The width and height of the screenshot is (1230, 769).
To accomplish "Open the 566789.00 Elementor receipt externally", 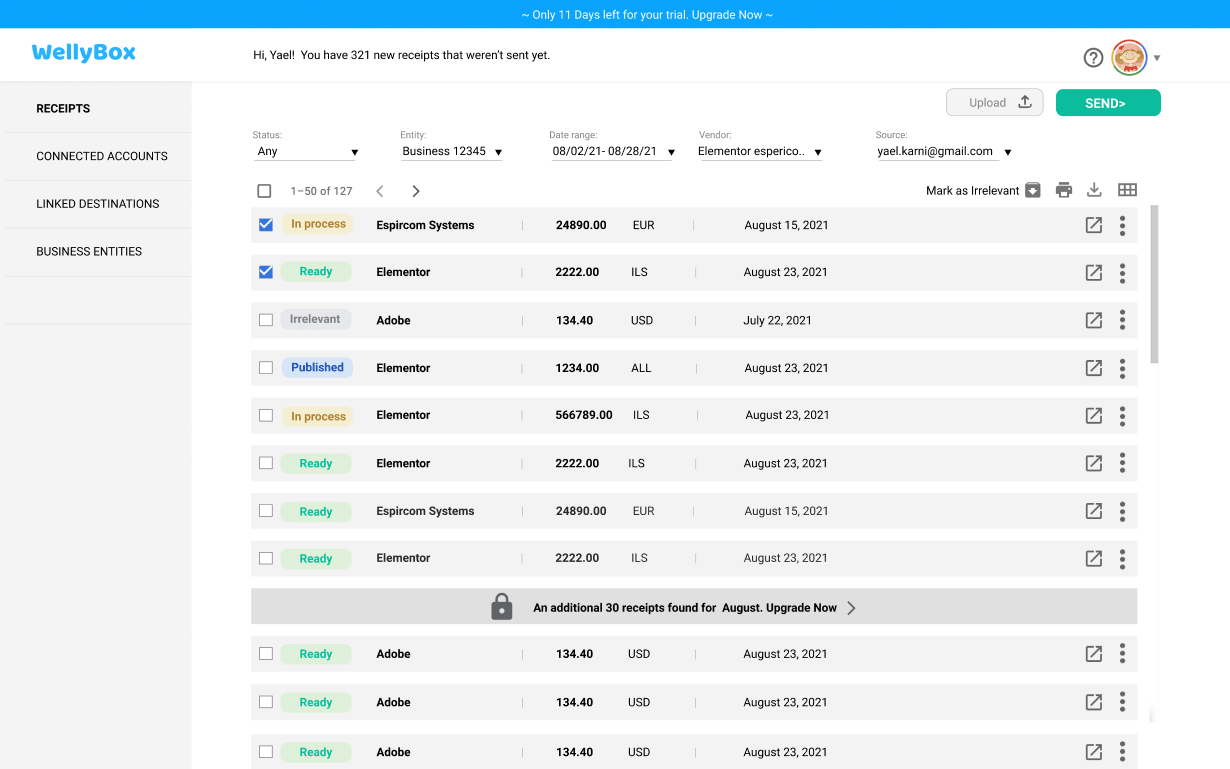I will point(1094,415).
